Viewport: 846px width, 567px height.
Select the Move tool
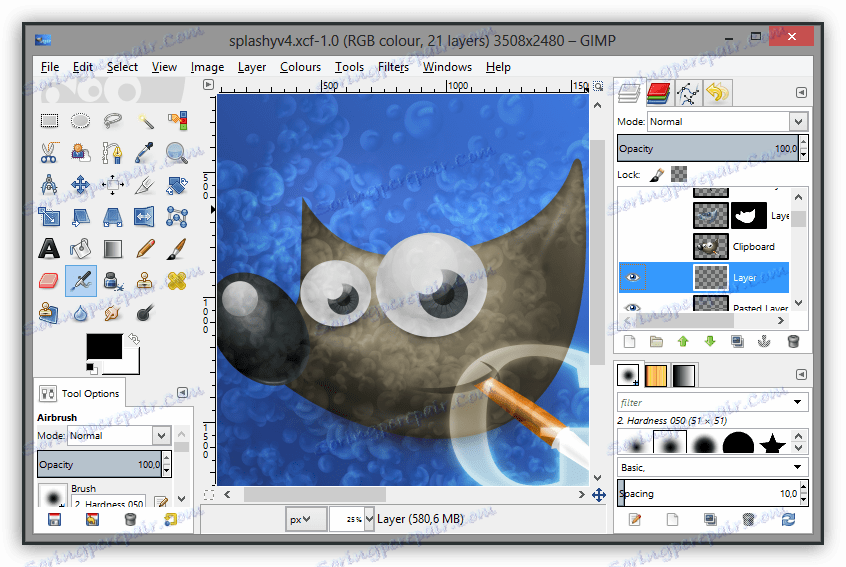click(80, 185)
